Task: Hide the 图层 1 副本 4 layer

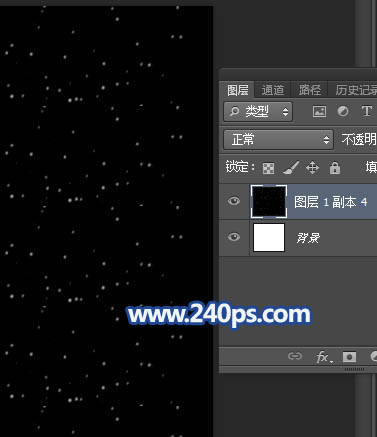Action: click(234, 201)
